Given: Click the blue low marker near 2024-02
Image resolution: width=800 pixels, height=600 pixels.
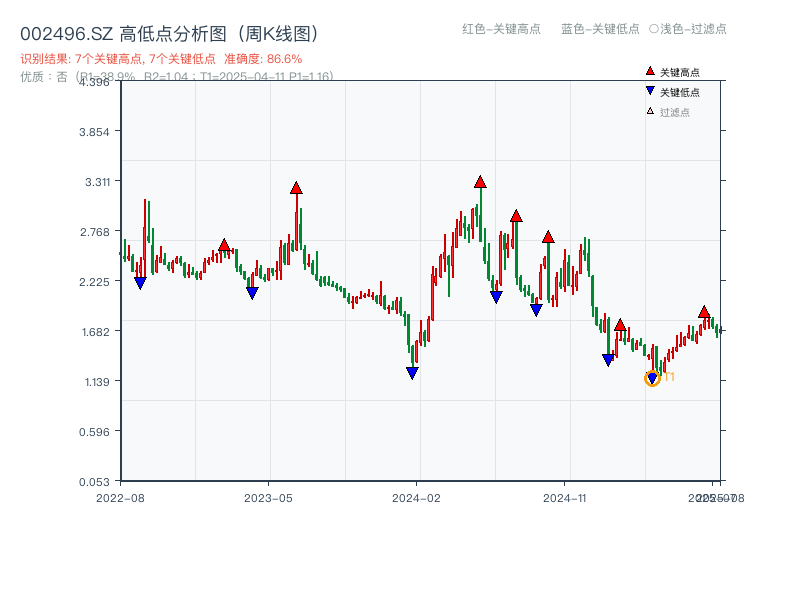Looking at the screenshot, I should tap(412, 373).
